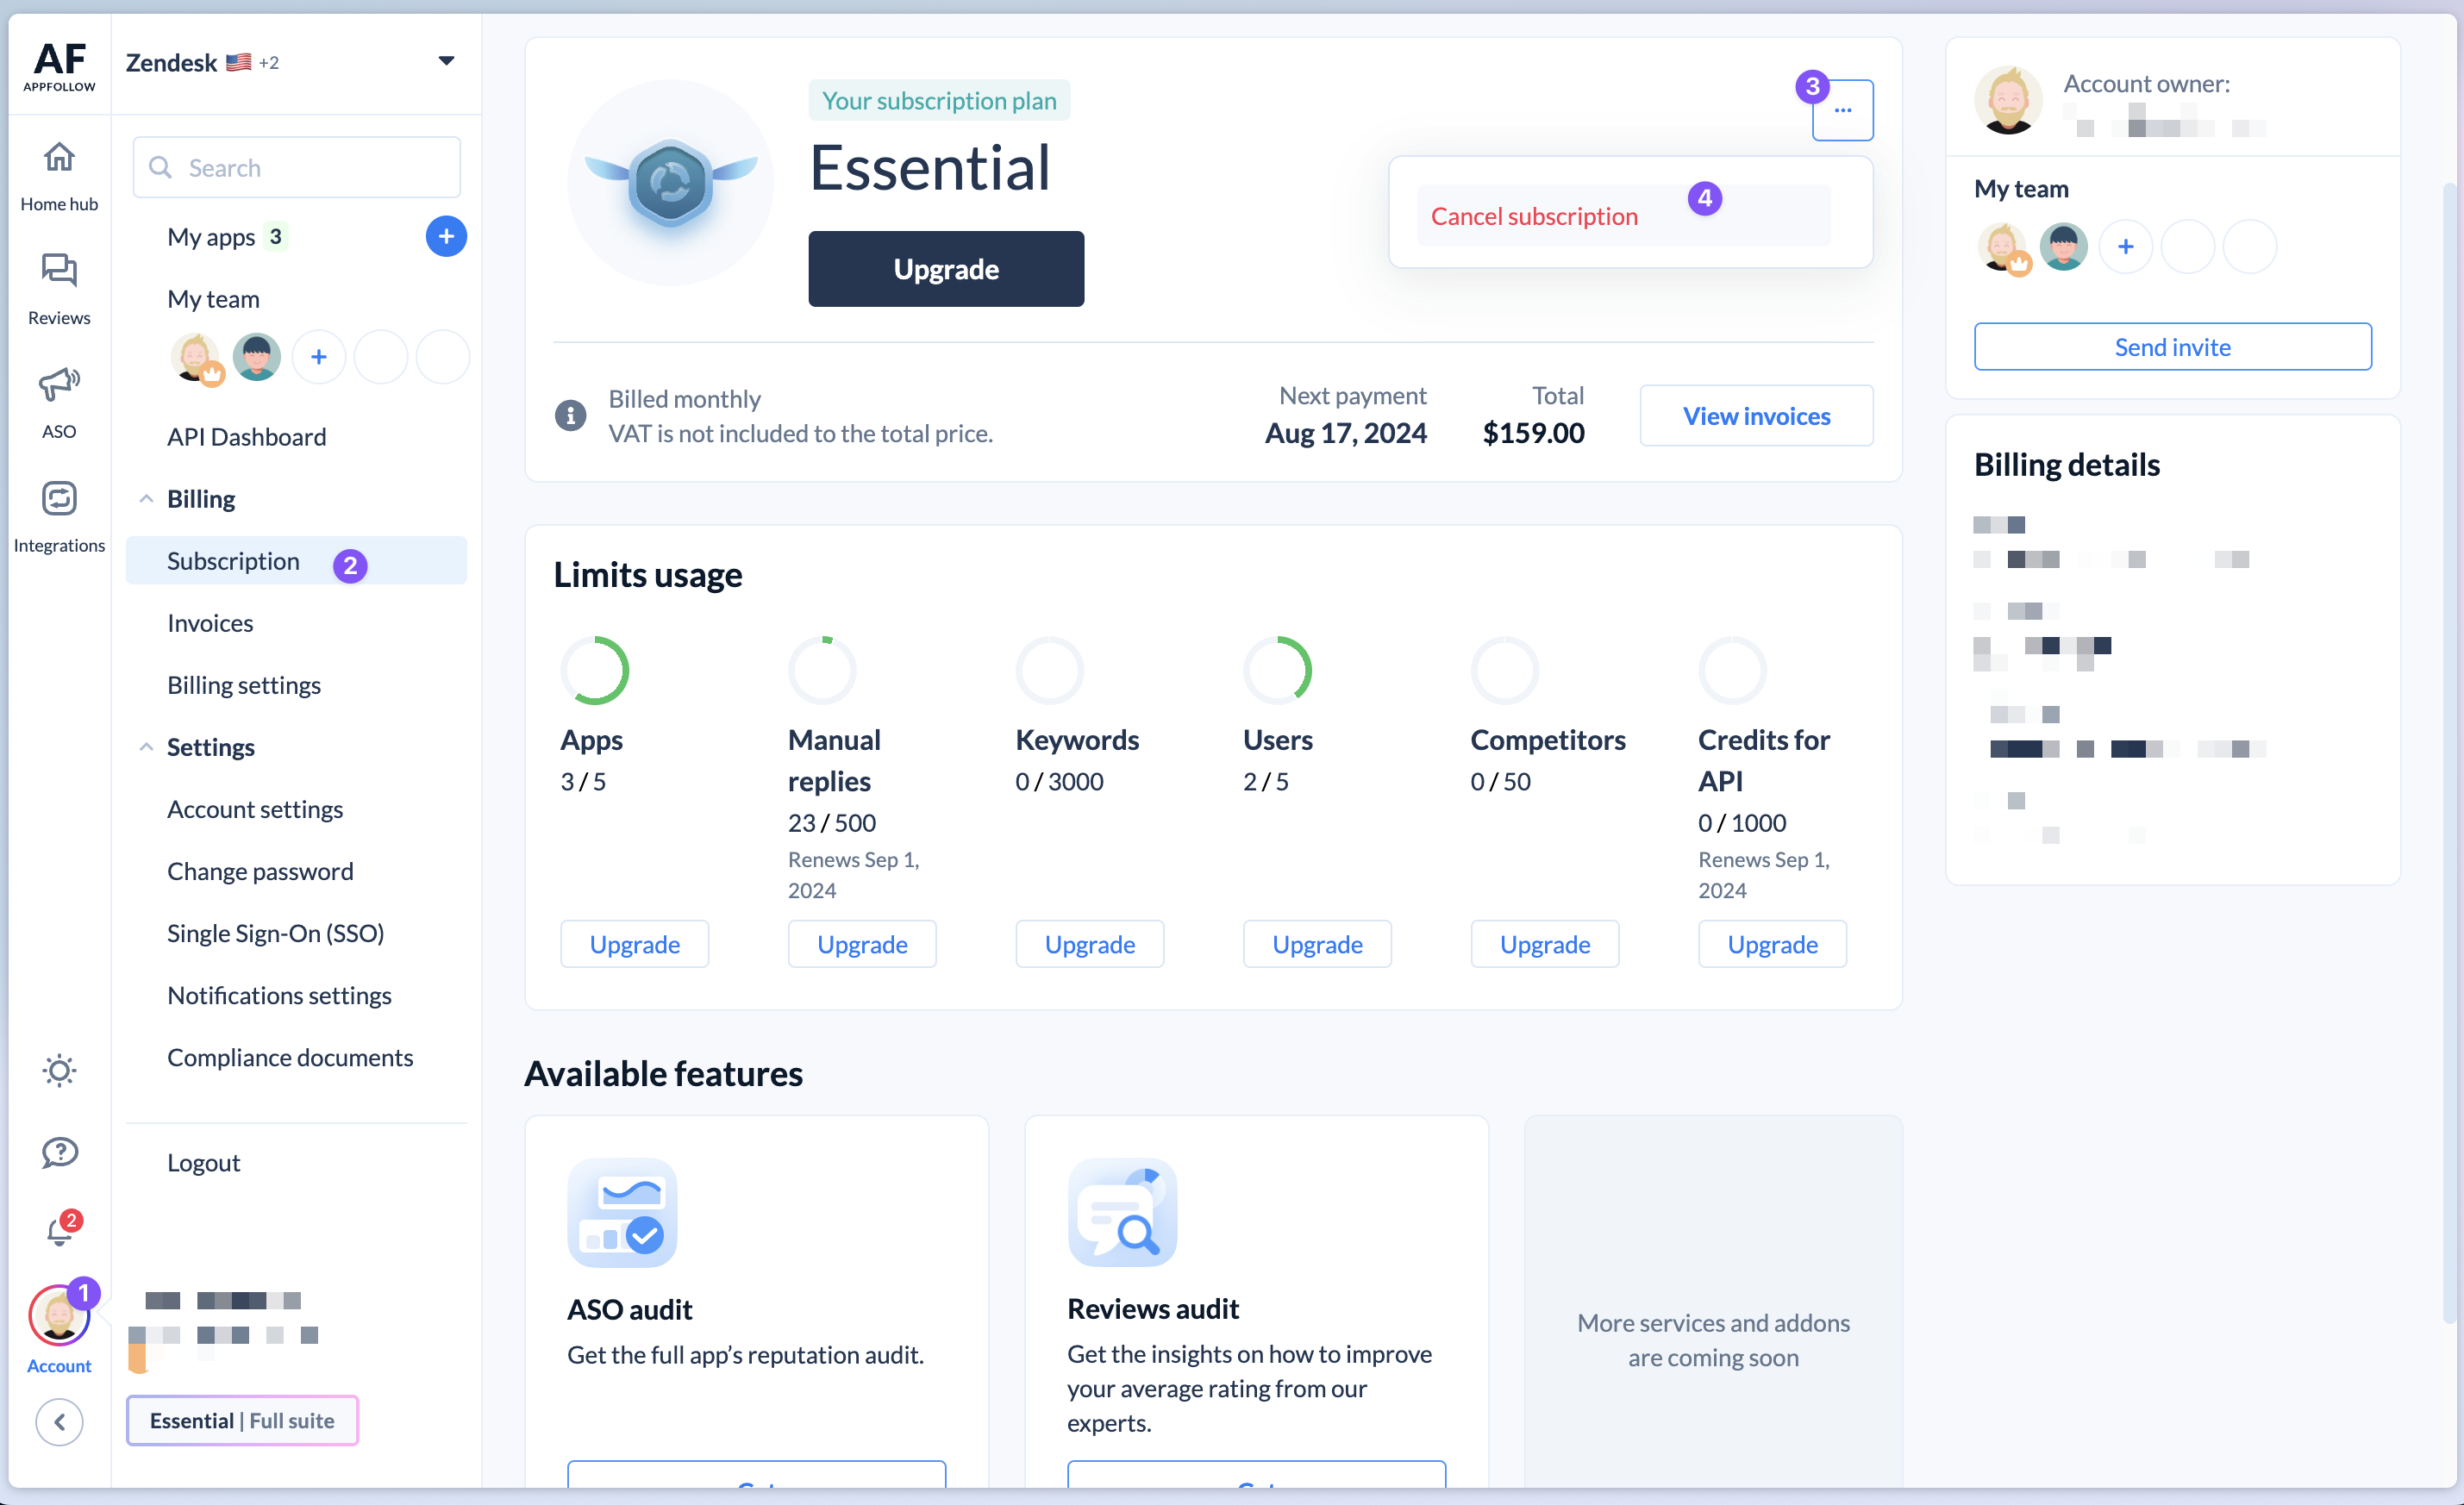
Task: Focus the Search input field
Action: (297, 167)
